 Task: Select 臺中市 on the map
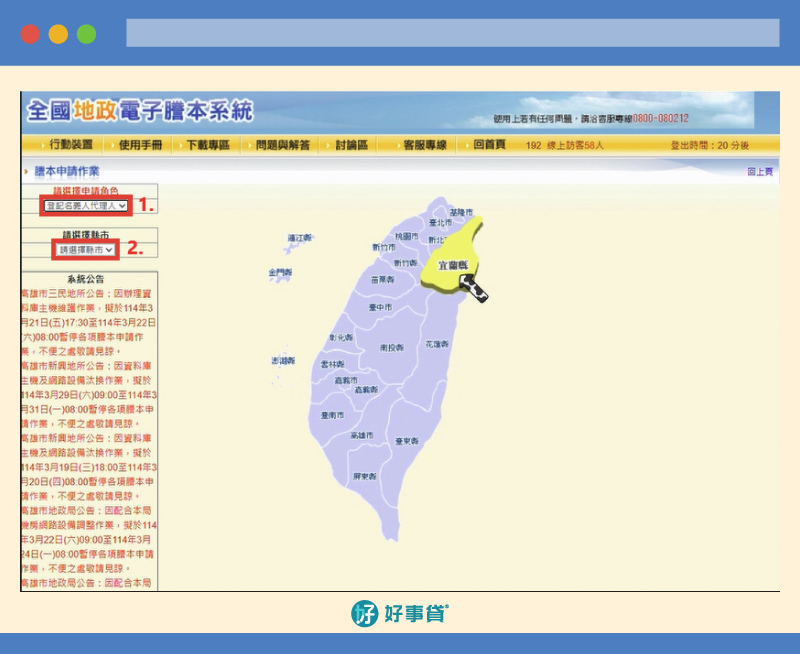pos(380,307)
